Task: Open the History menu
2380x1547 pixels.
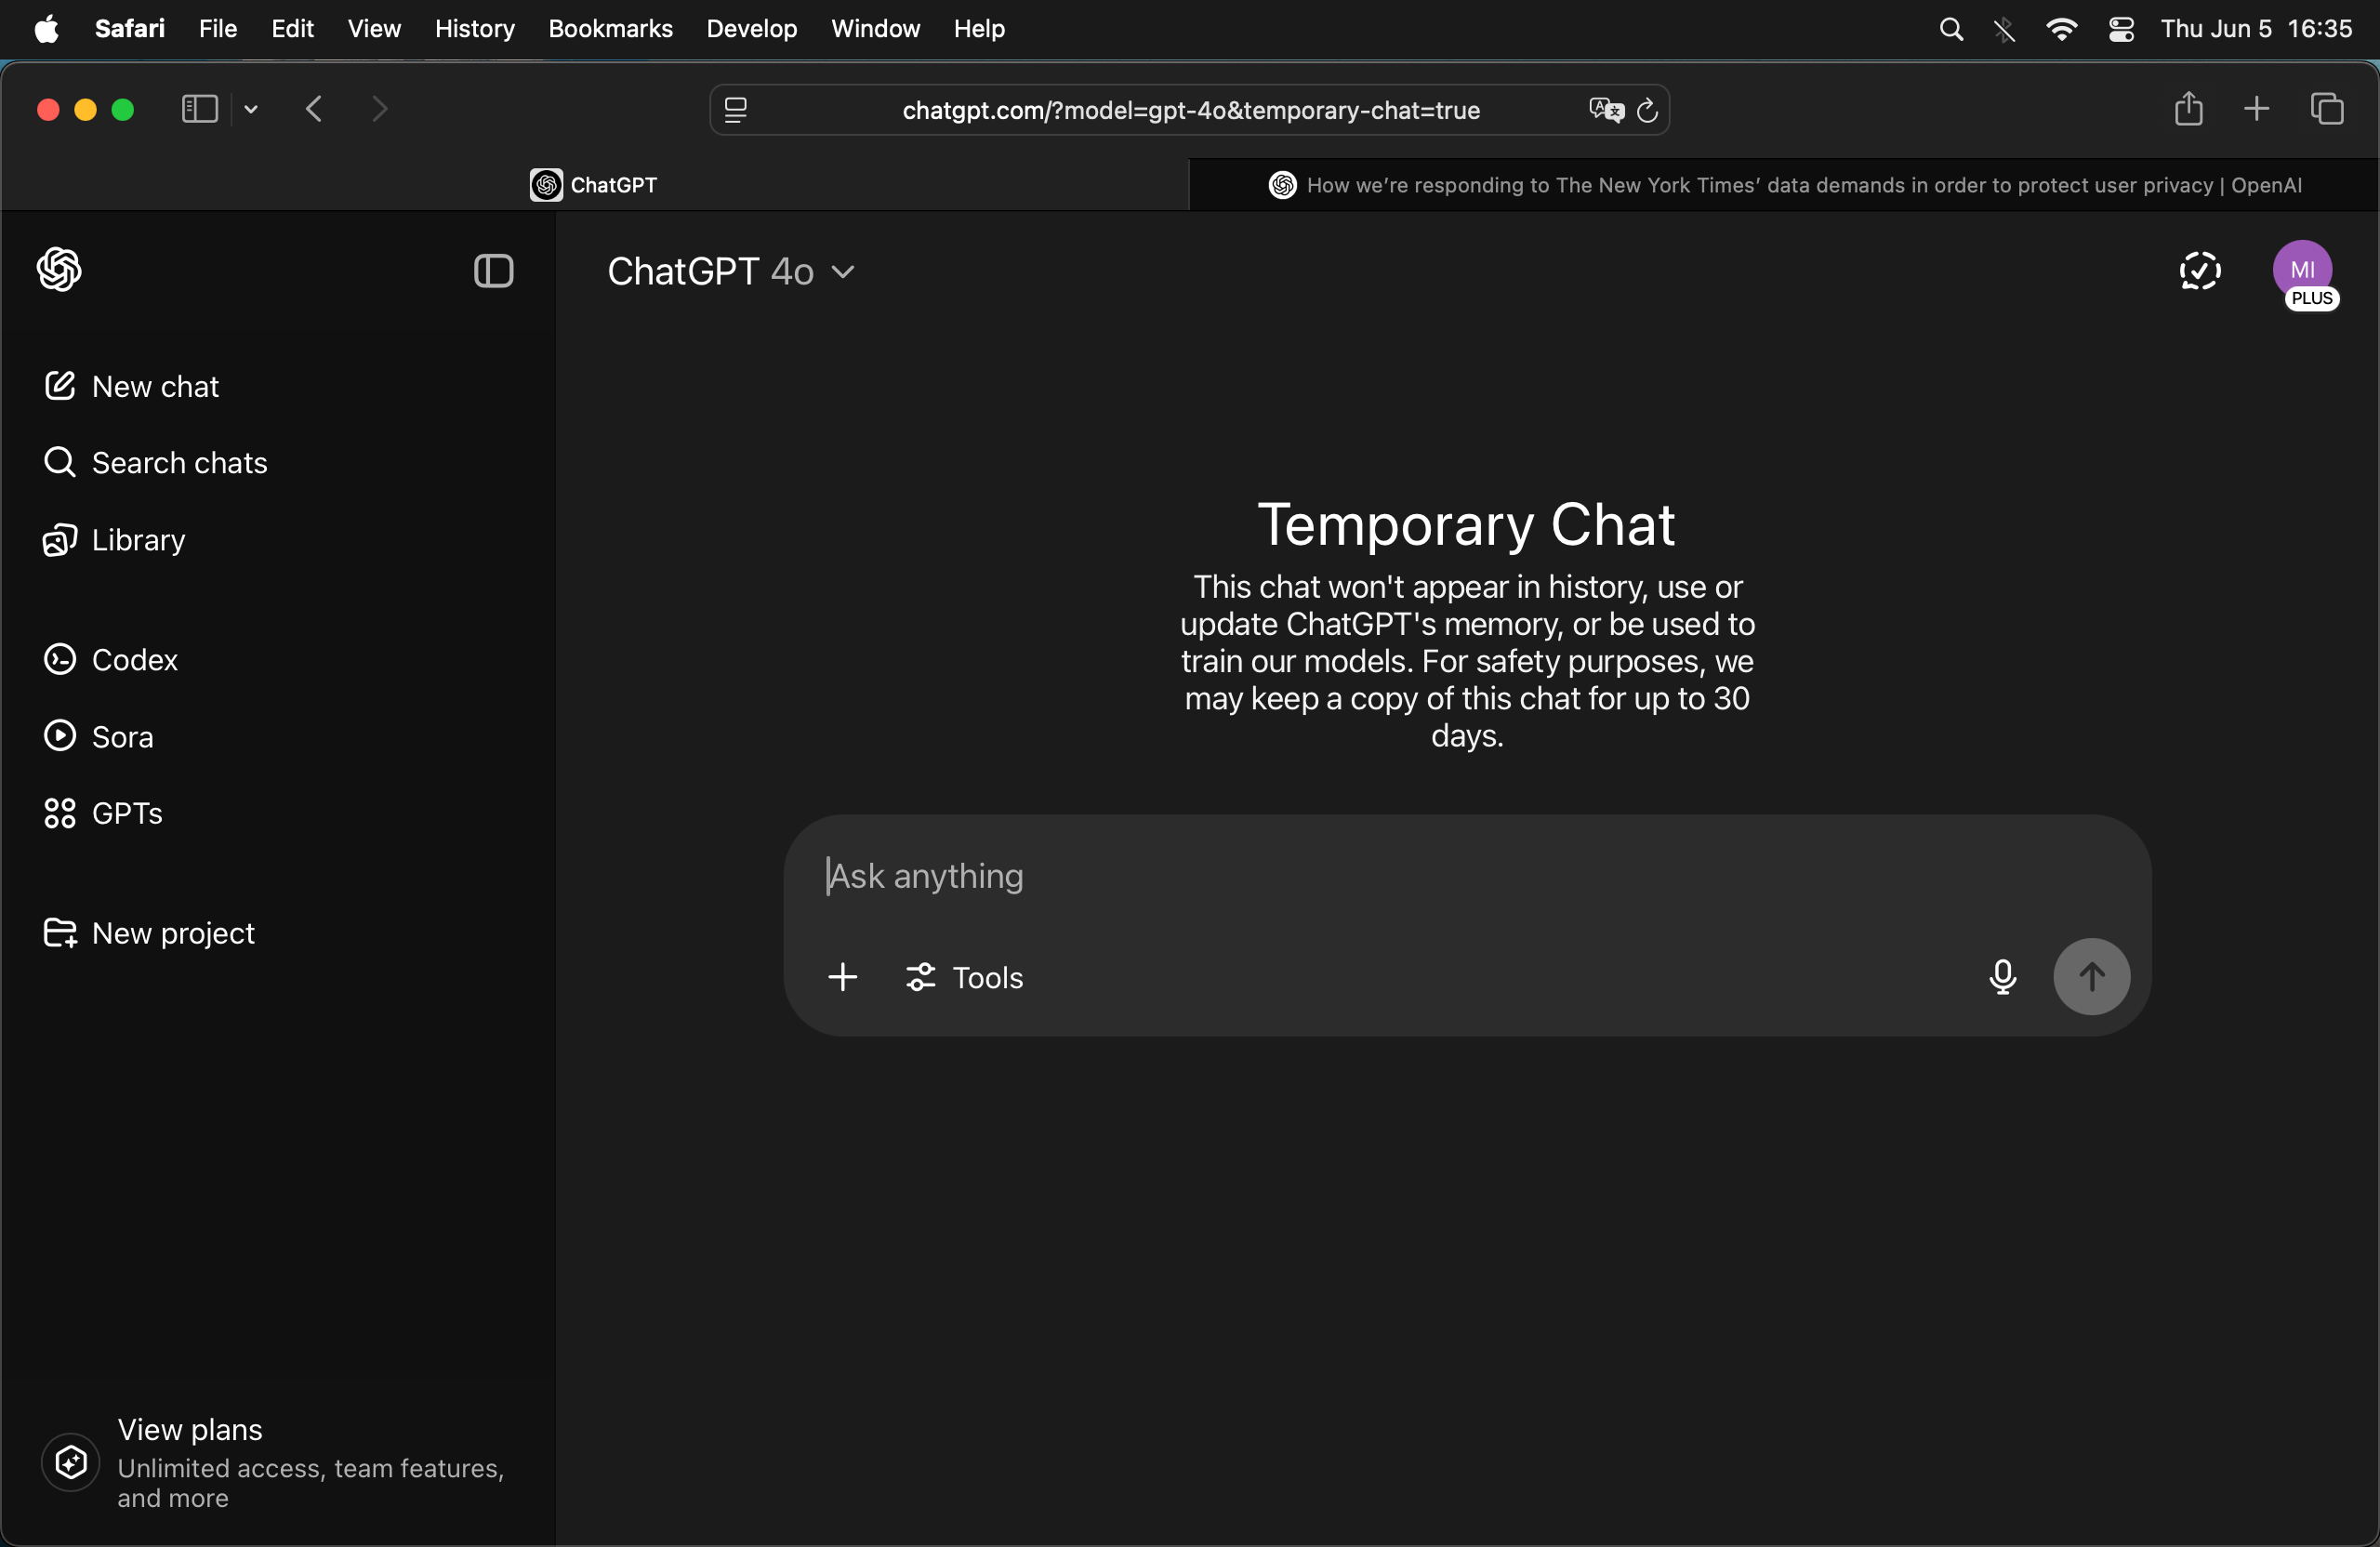Action: click(475, 29)
